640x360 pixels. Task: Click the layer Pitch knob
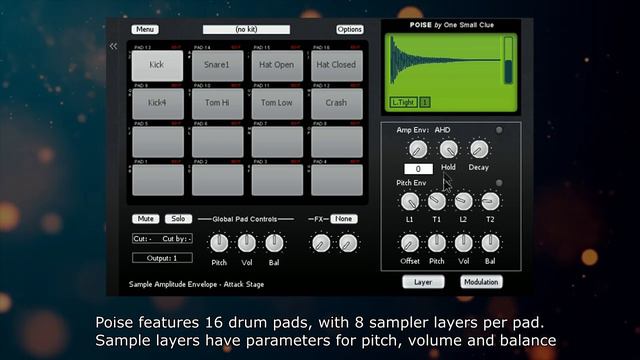(x=436, y=243)
